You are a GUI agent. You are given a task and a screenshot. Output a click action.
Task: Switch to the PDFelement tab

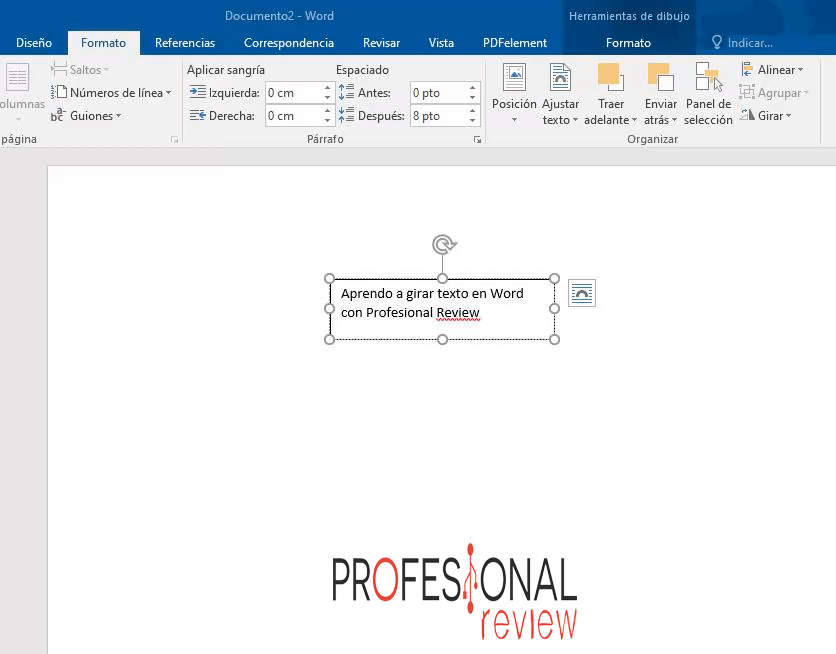coord(515,43)
